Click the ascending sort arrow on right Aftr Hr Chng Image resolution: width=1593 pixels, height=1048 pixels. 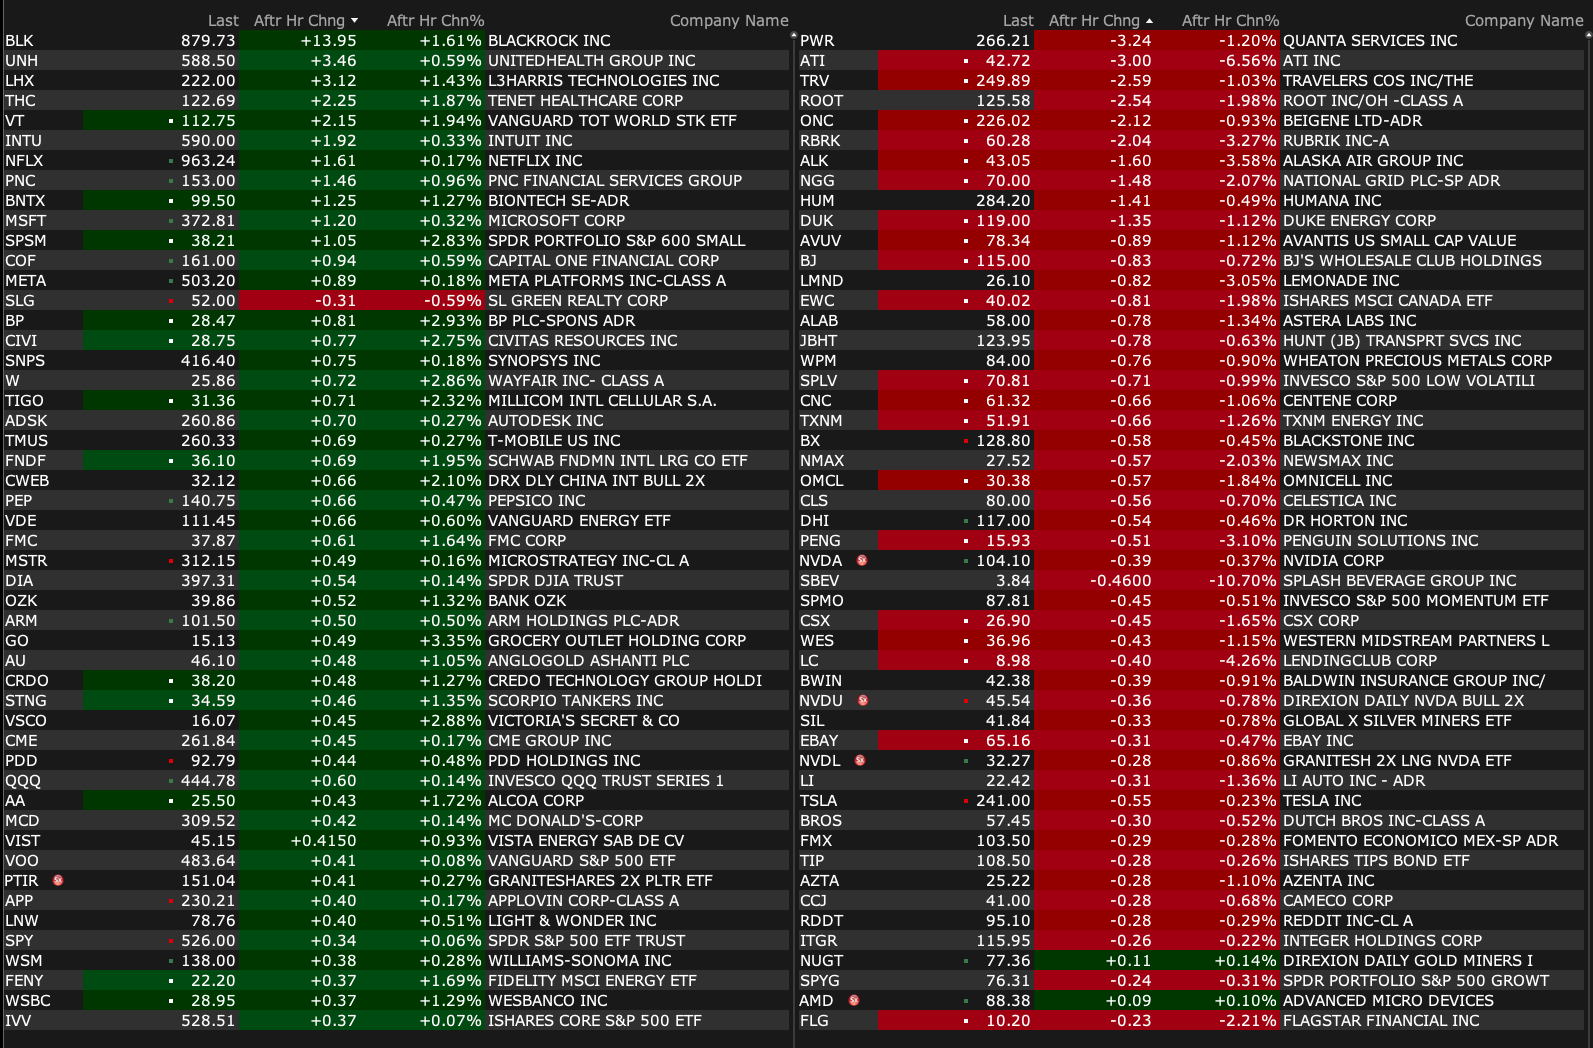pyautogui.click(x=1149, y=21)
